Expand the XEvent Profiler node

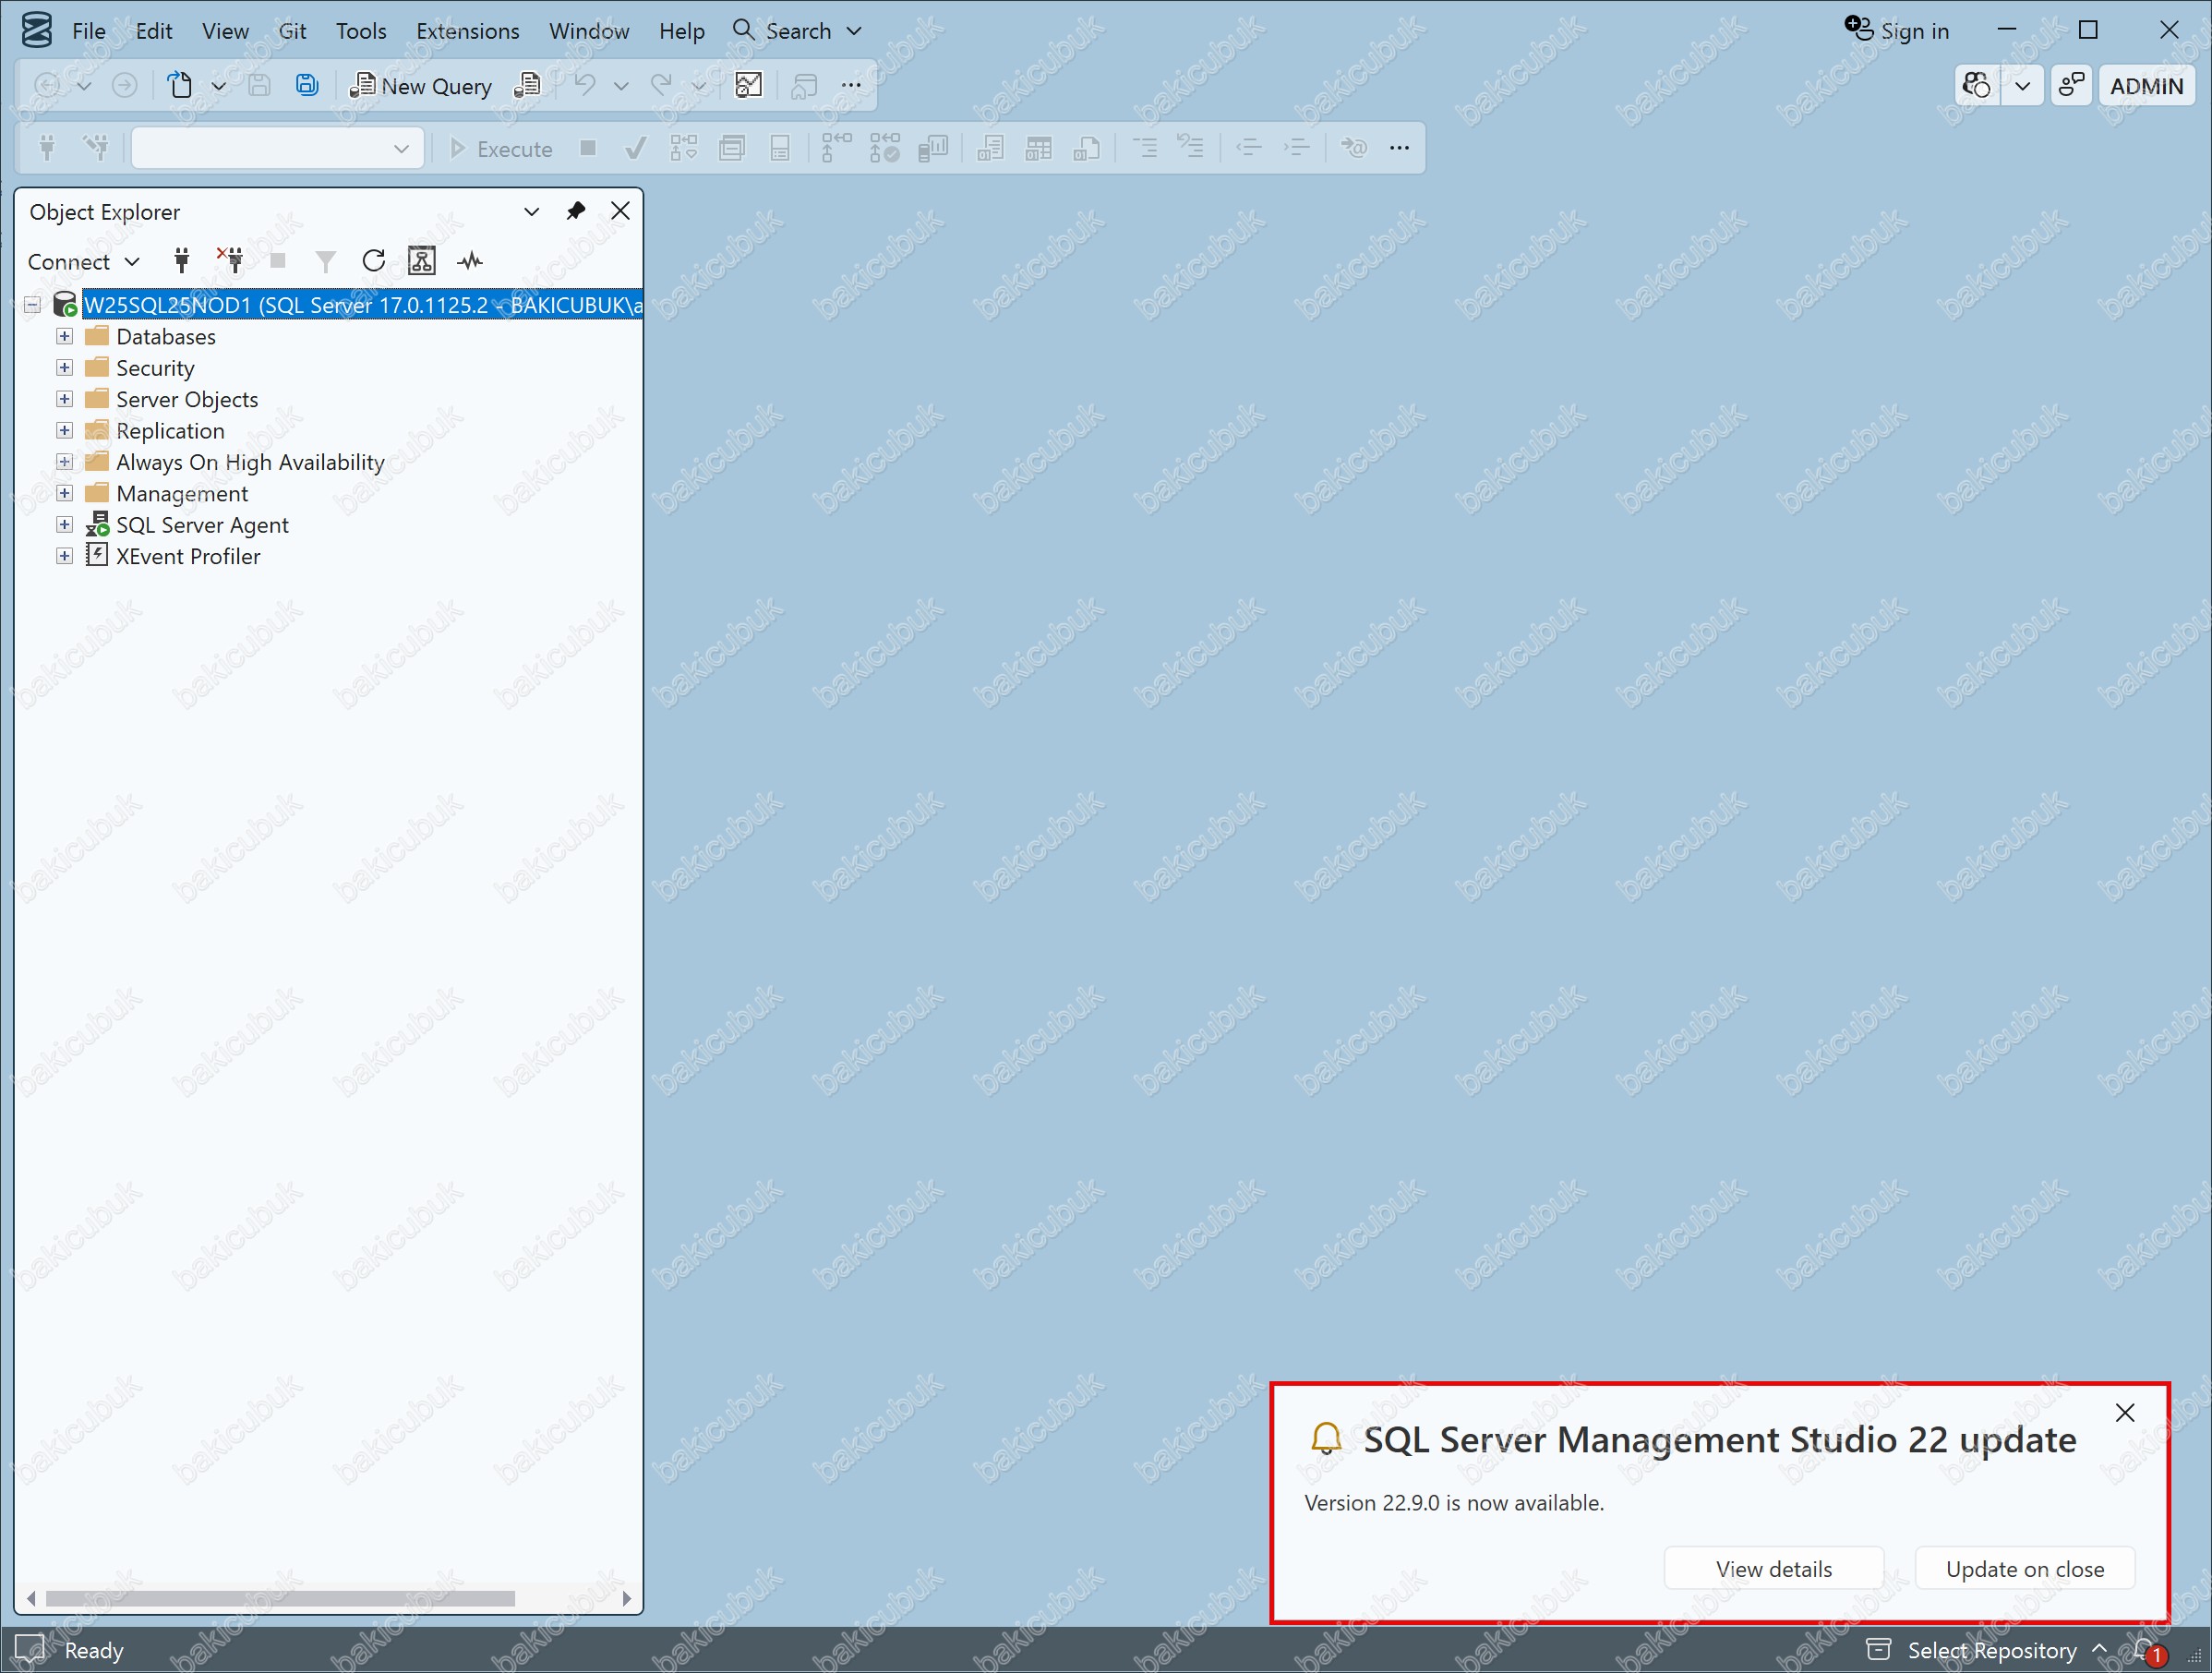point(64,556)
